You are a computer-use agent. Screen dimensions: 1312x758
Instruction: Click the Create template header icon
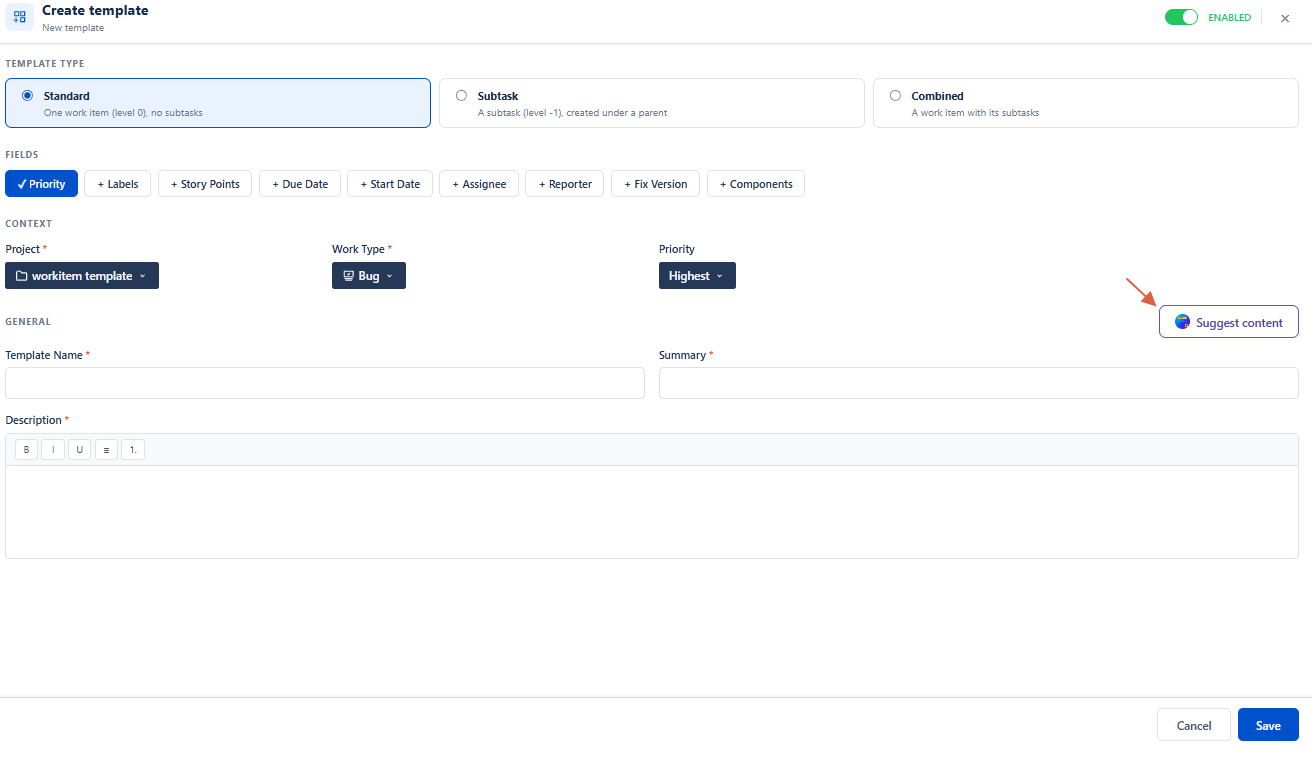coord(20,17)
